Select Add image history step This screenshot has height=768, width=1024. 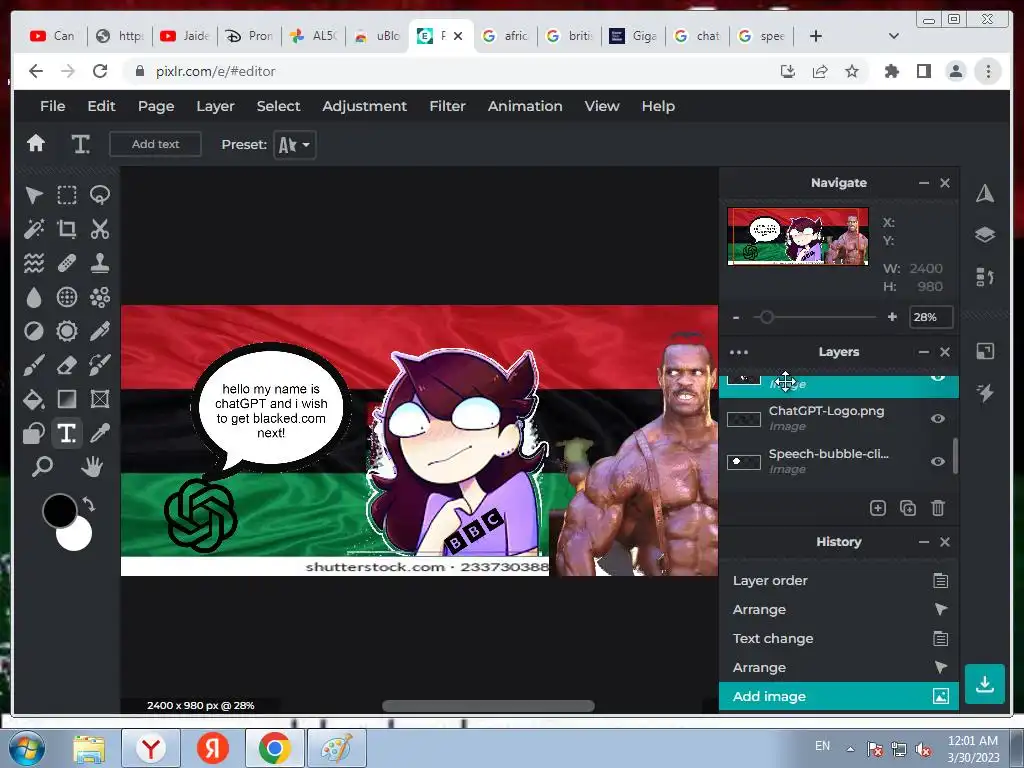pyautogui.click(x=839, y=696)
